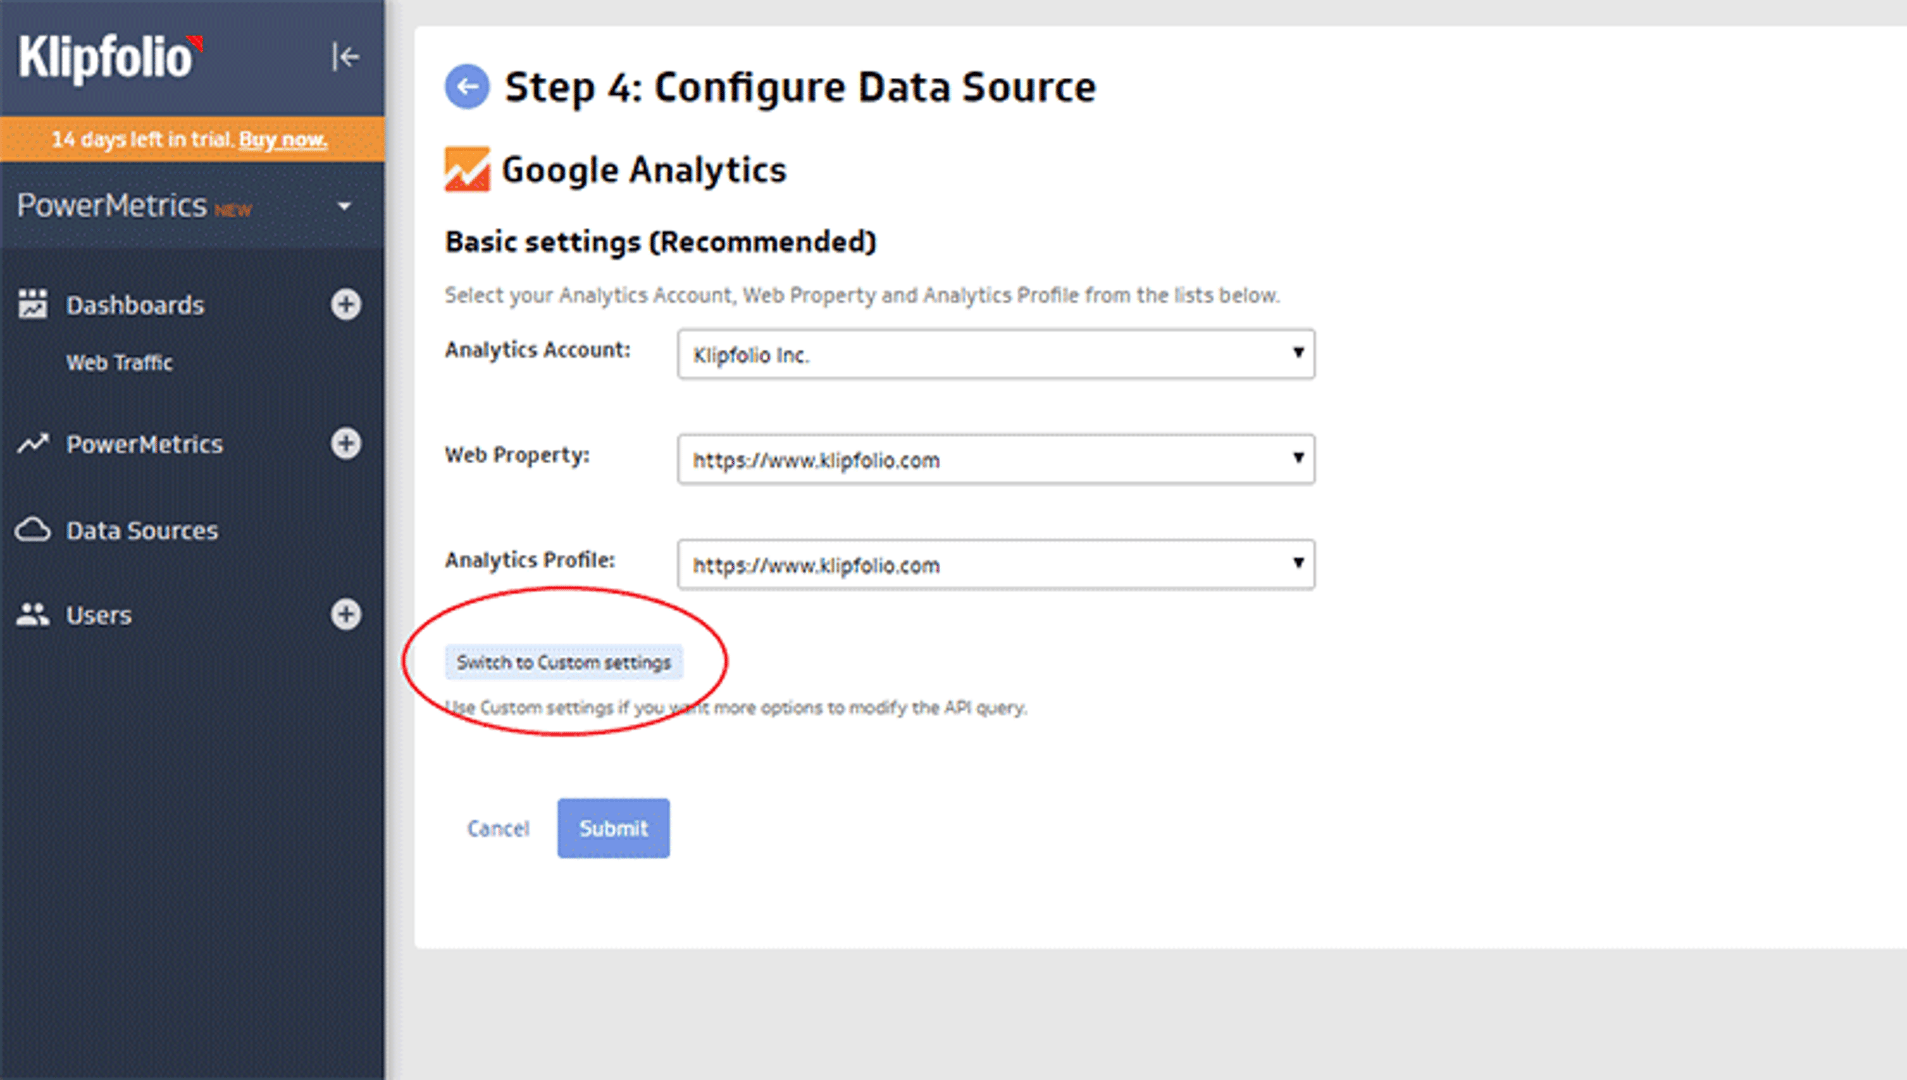The width and height of the screenshot is (1907, 1080).
Task: Open Data Sources via cloud icon
Action: click(x=33, y=530)
